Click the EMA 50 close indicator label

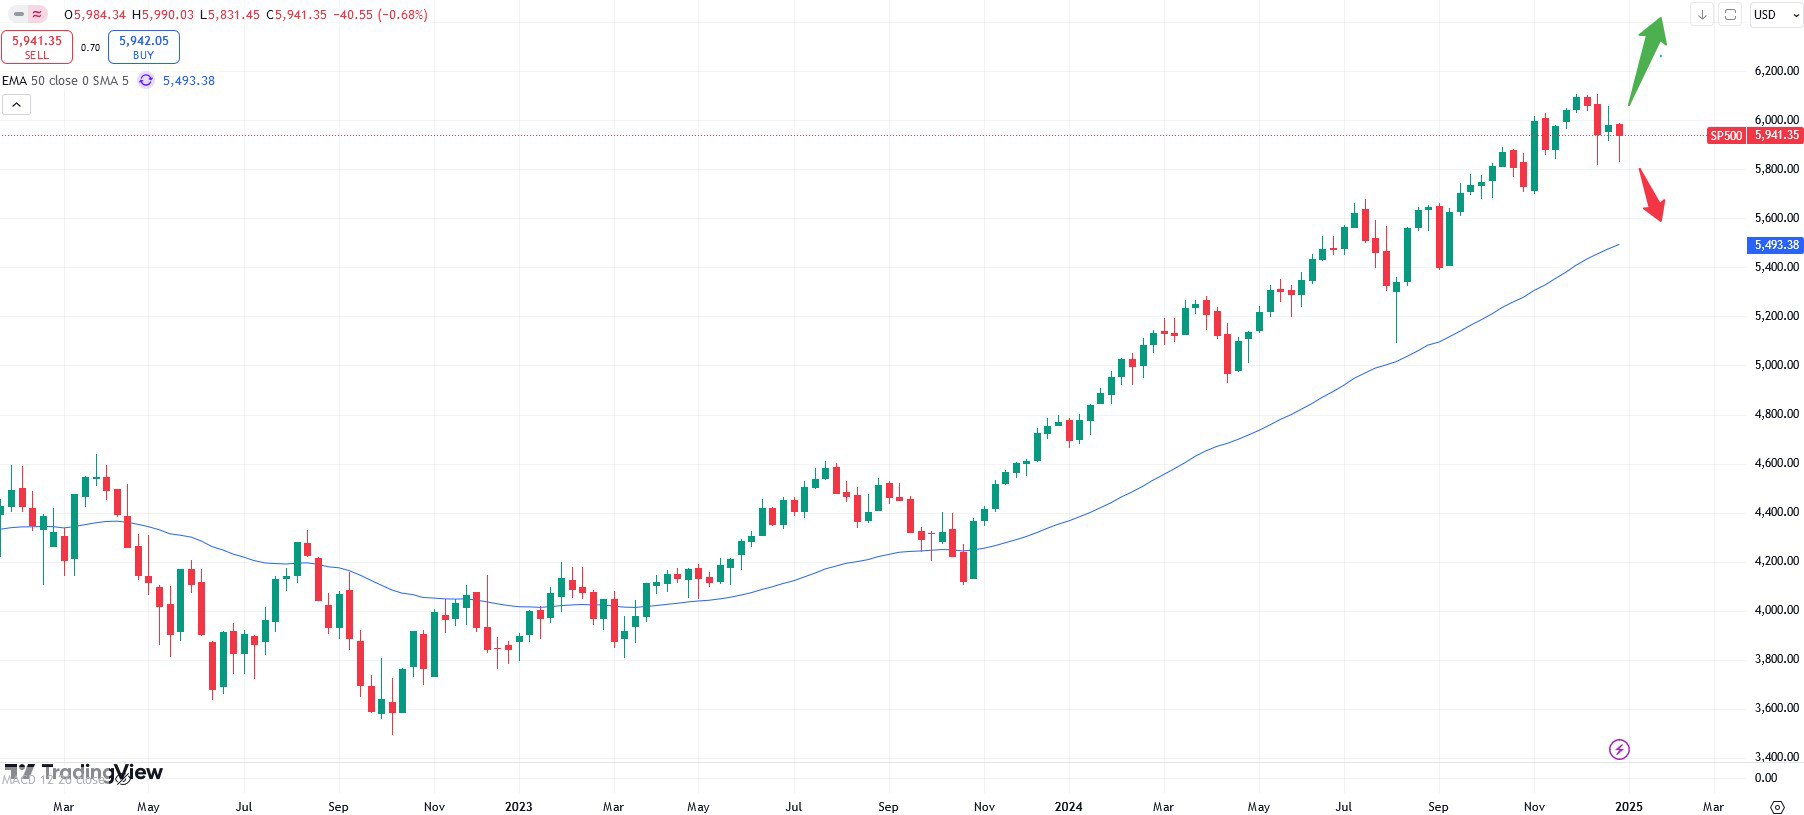[x=65, y=81]
